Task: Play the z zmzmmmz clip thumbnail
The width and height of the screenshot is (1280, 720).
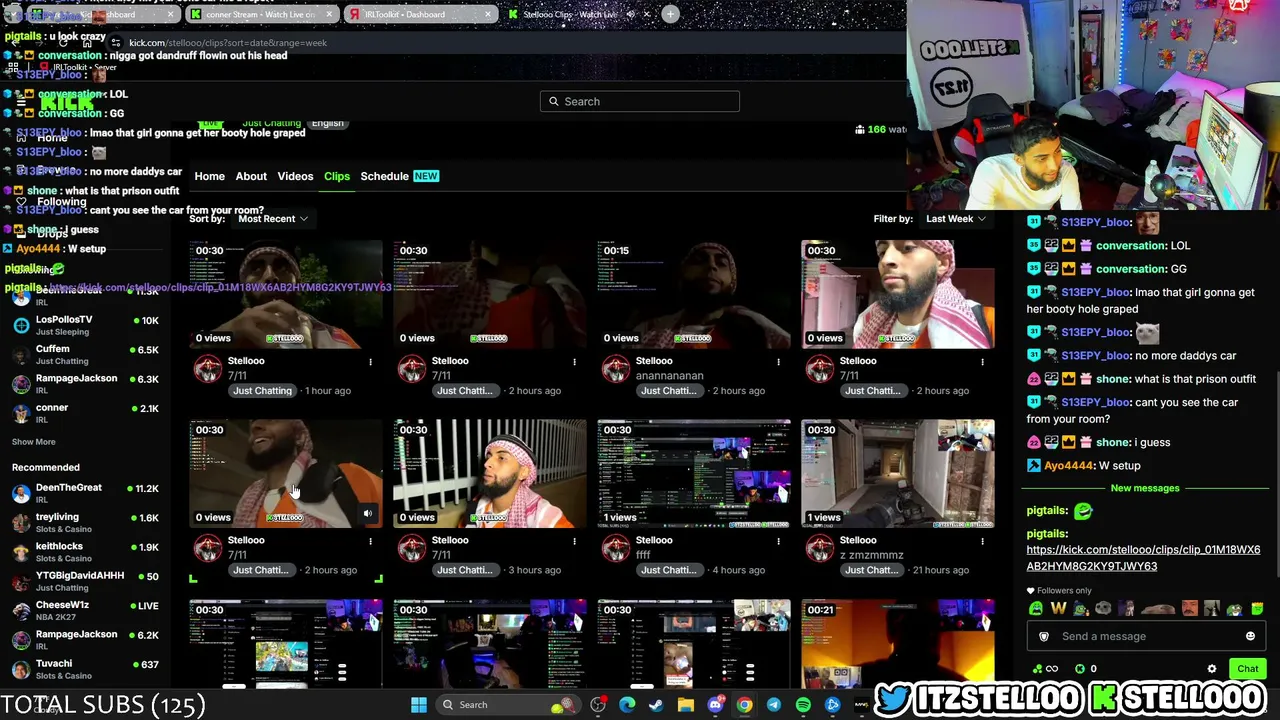Action: pyautogui.click(x=898, y=473)
